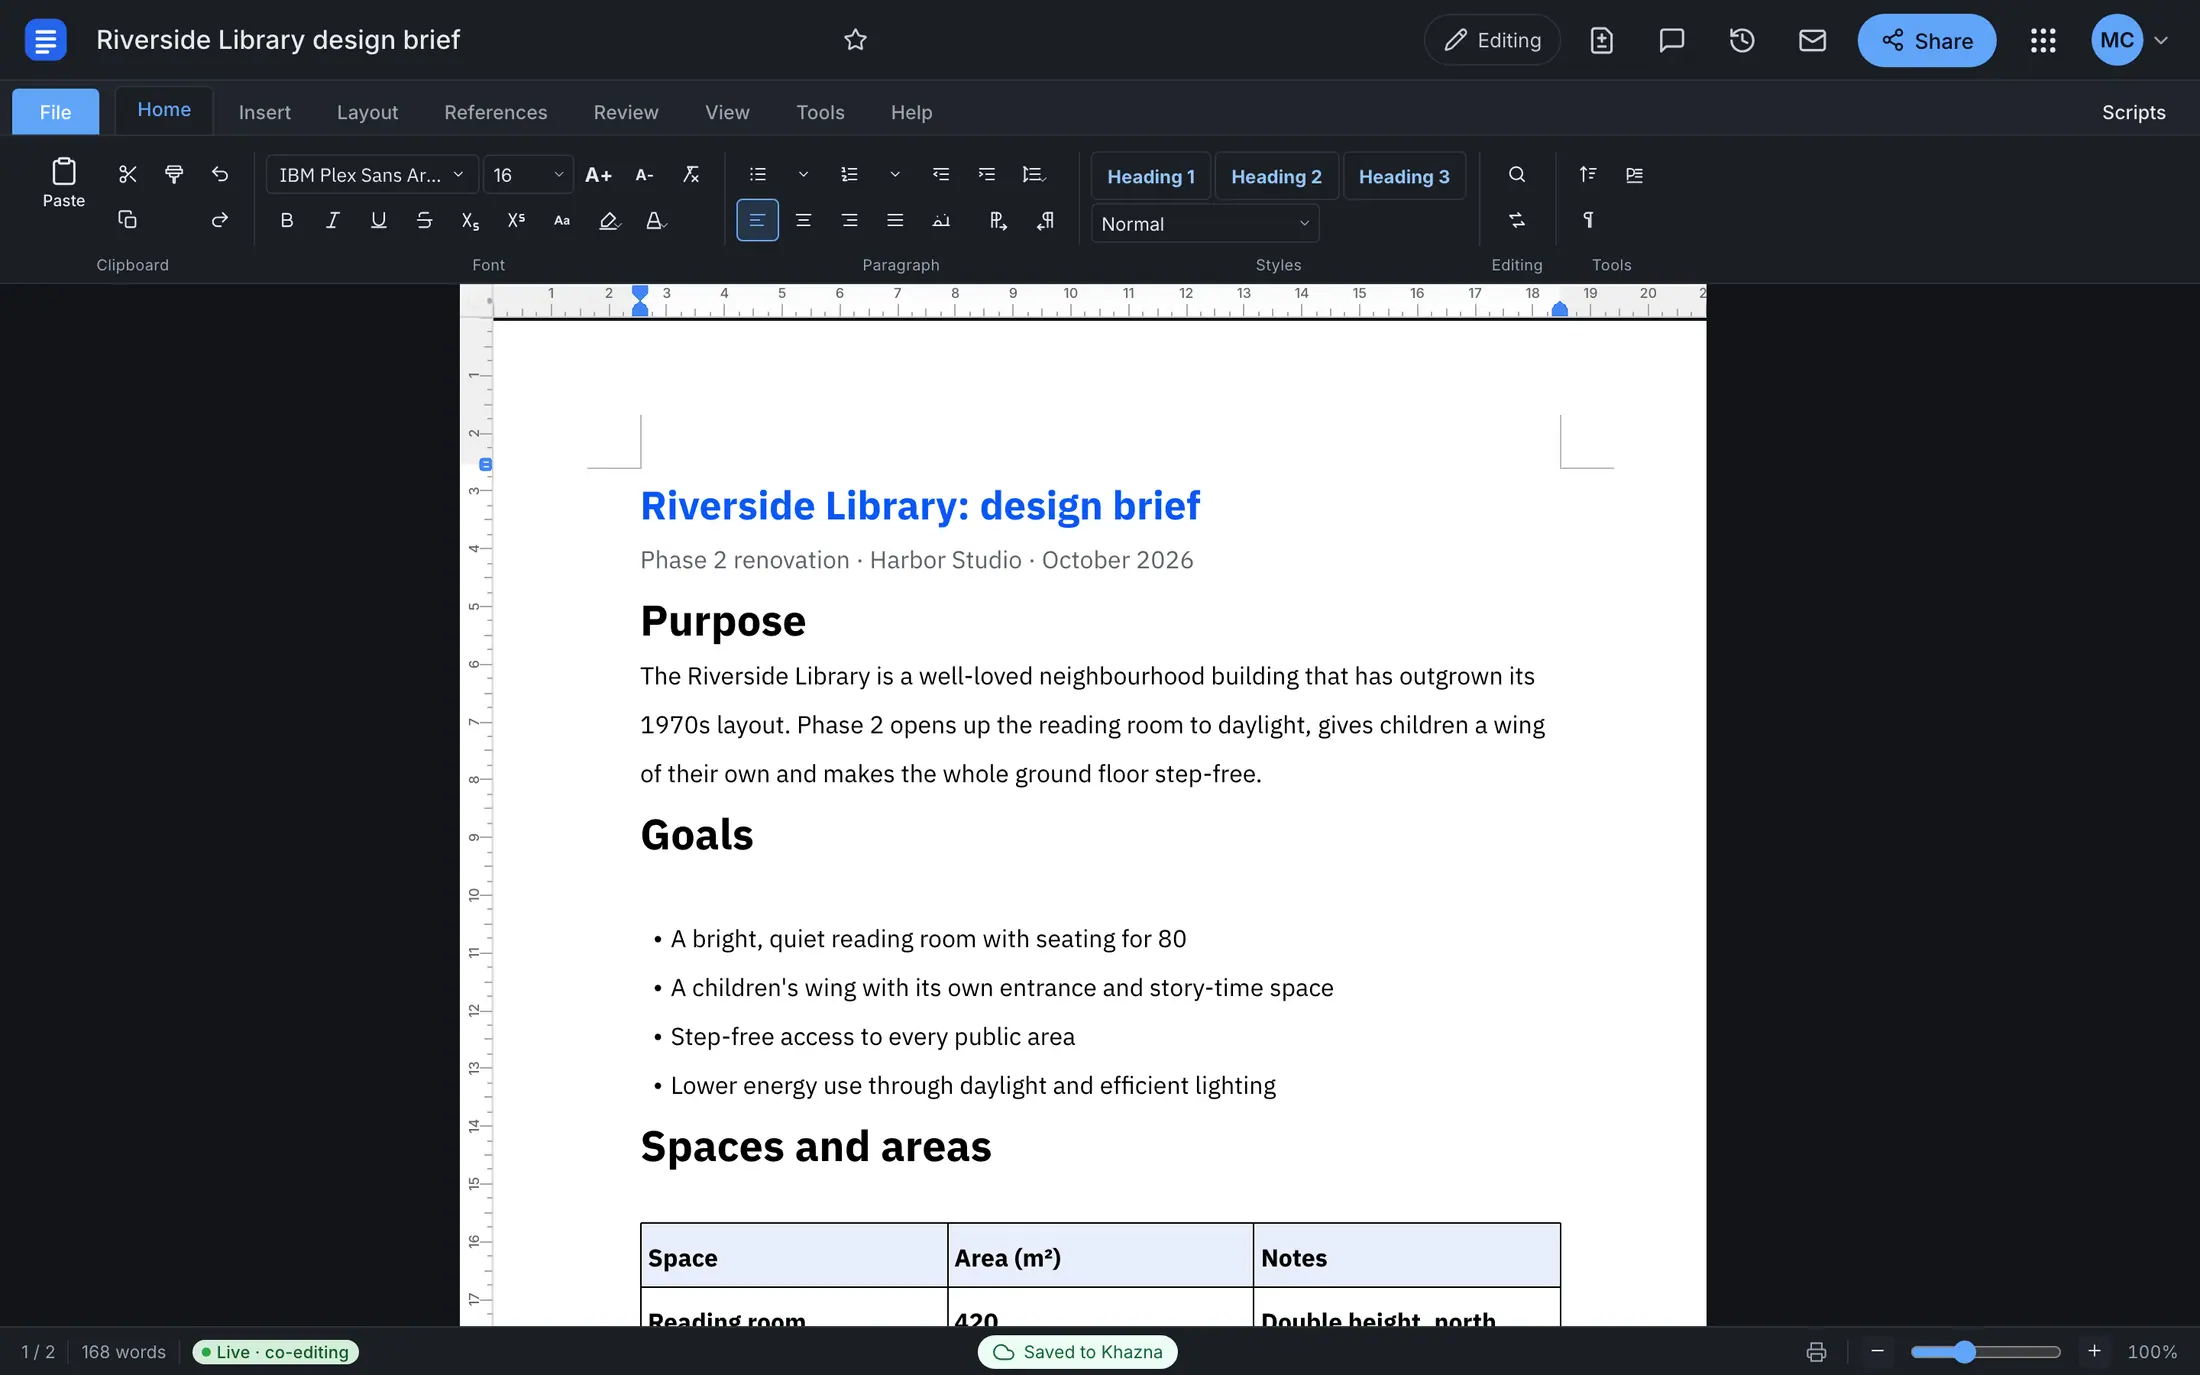Open the font size dropdown
This screenshot has height=1375, width=2200.
528,175
